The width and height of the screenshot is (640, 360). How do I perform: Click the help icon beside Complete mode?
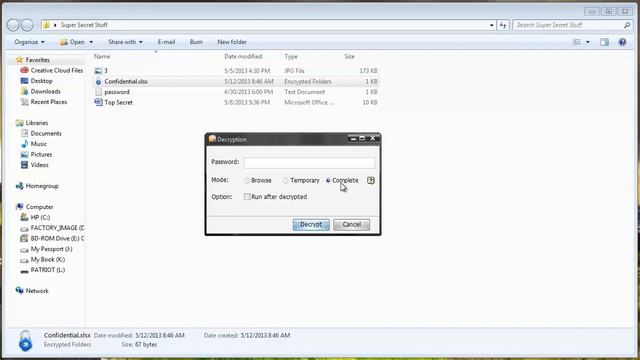coord(370,180)
